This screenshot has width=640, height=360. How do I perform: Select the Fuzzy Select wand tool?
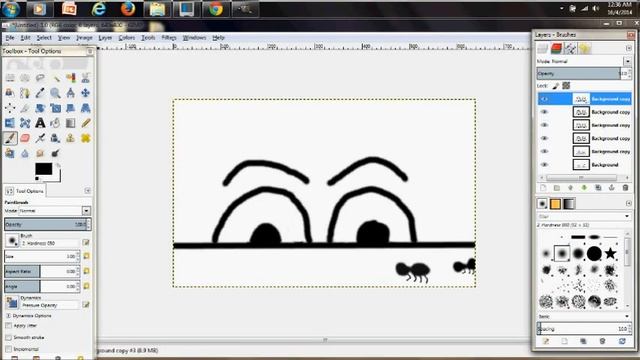pyautogui.click(x=56, y=78)
